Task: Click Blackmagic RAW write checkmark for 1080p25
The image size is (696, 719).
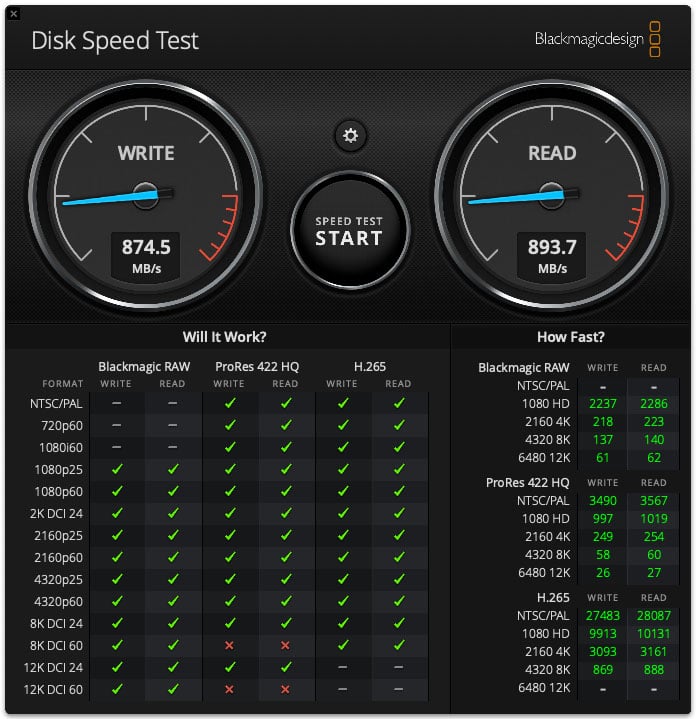Action: click(117, 469)
